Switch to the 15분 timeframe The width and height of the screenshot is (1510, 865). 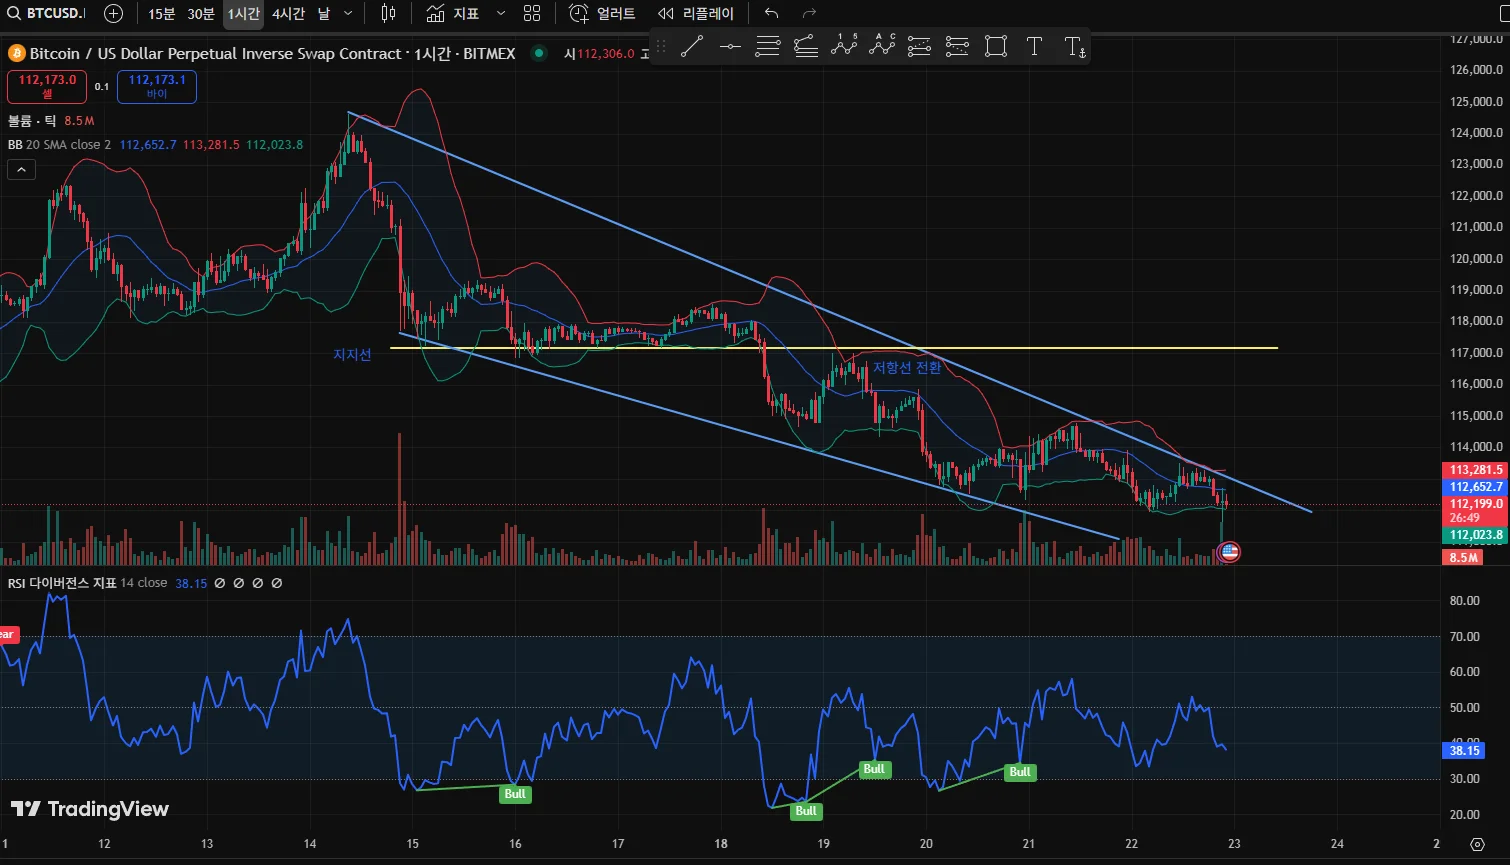click(x=161, y=13)
